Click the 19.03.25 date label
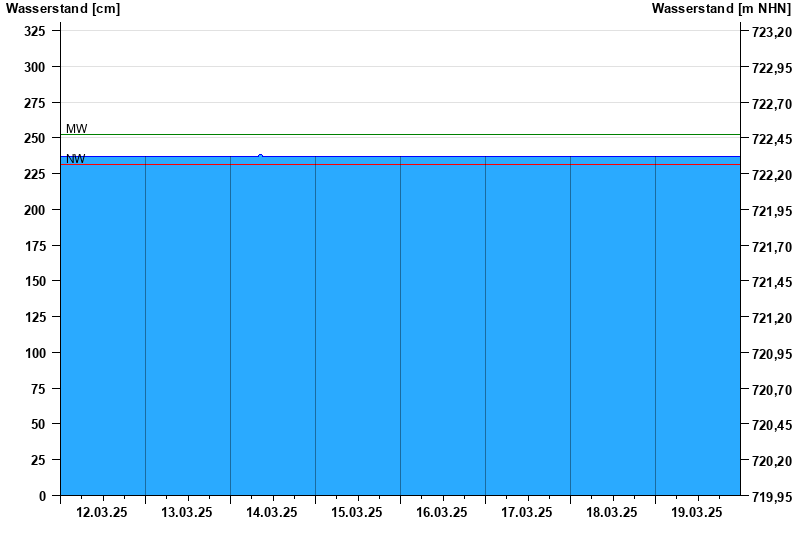This screenshot has width=800, height=550. click(696, 512)
